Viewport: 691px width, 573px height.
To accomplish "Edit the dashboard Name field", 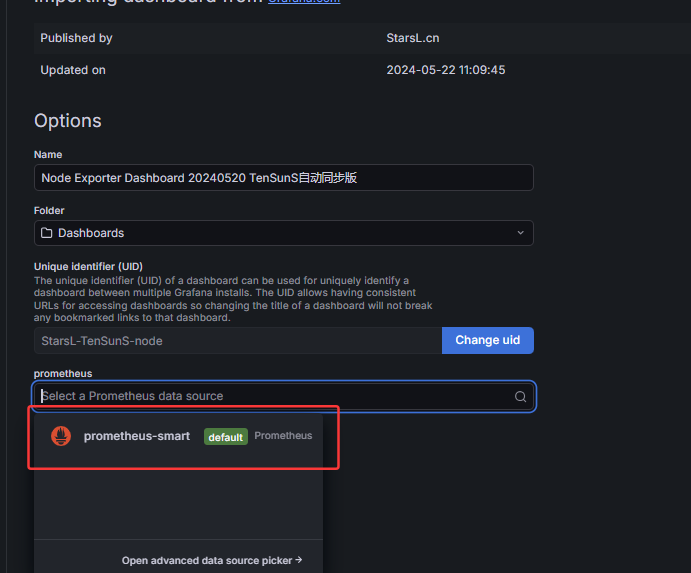I will (x=284, y=178).
